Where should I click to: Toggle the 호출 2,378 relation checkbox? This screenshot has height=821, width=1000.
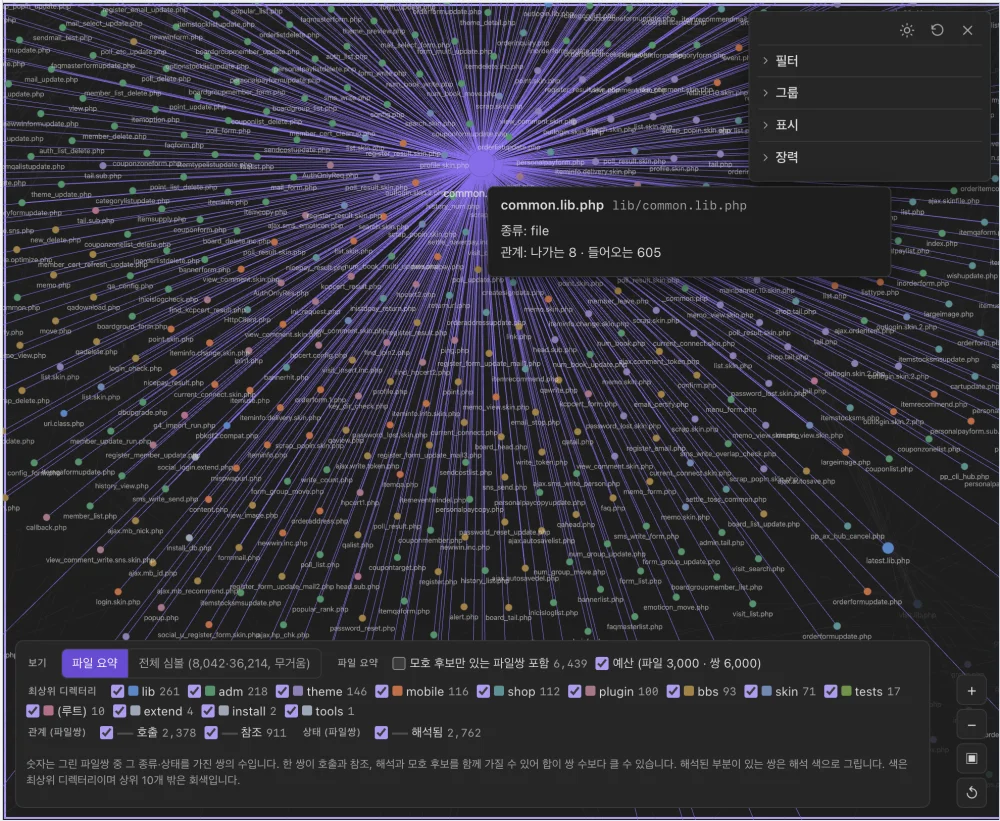coord(107,733)
